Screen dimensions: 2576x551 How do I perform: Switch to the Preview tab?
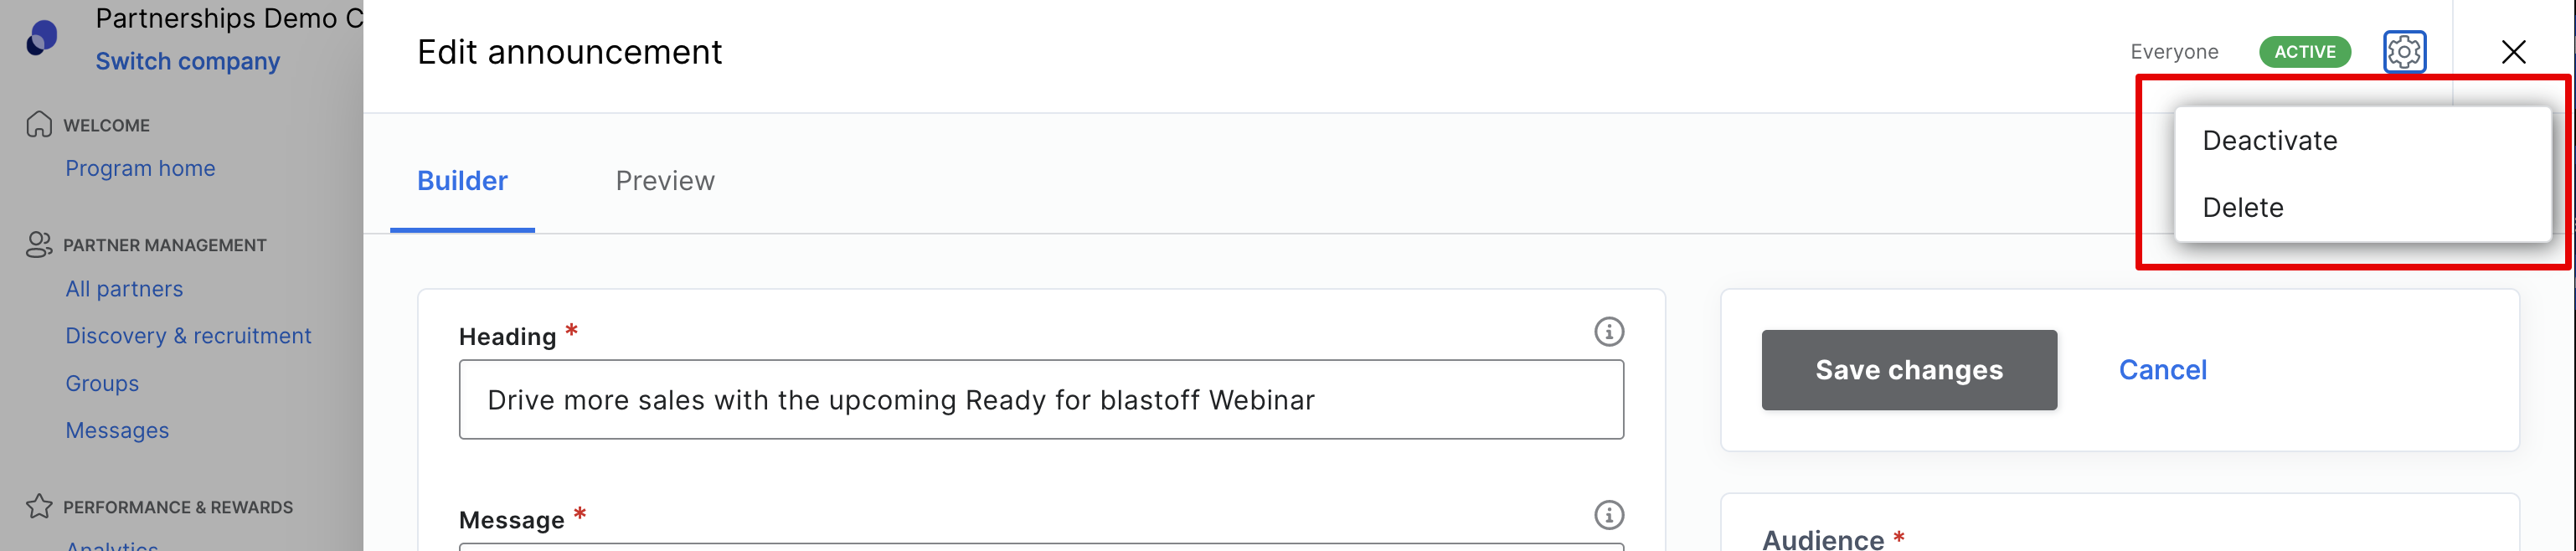click(665, 181)
